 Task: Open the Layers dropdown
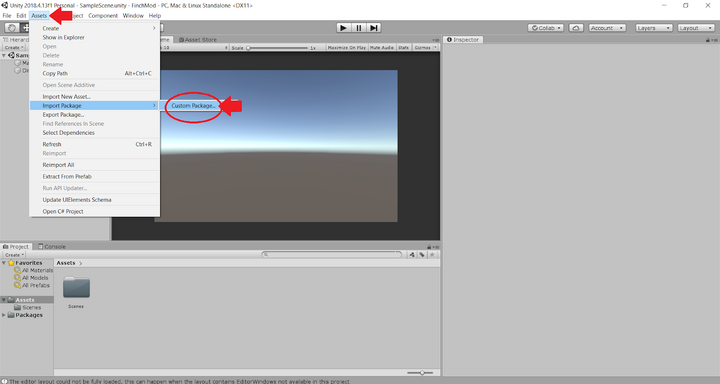click(x=654, y=28)
